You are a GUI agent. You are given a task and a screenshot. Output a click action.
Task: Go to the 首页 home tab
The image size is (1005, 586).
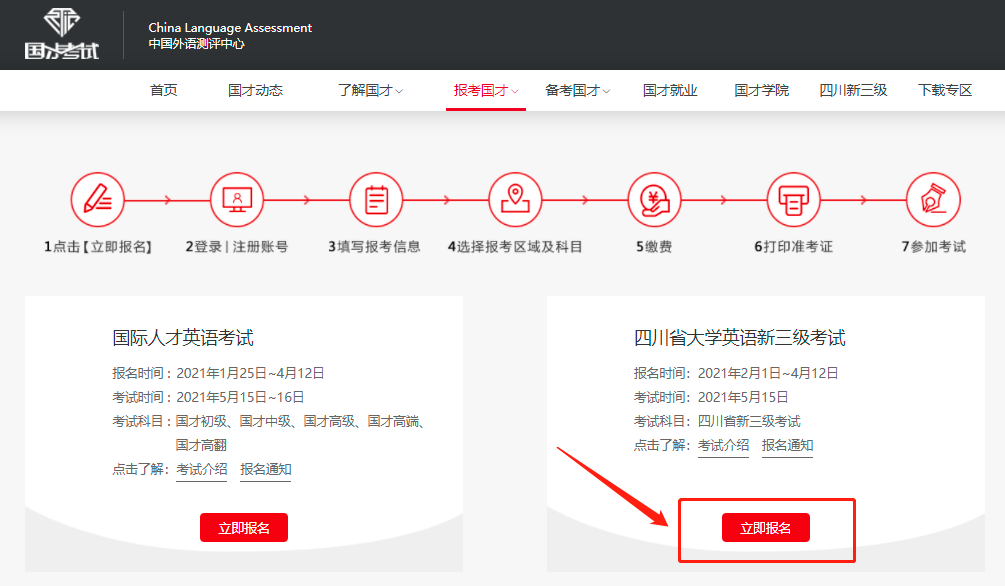tap(163, 90)
